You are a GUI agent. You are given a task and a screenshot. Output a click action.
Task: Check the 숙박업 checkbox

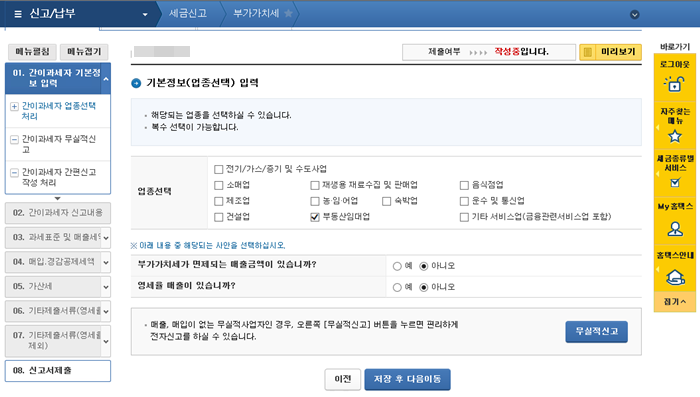tap(387, 201)
